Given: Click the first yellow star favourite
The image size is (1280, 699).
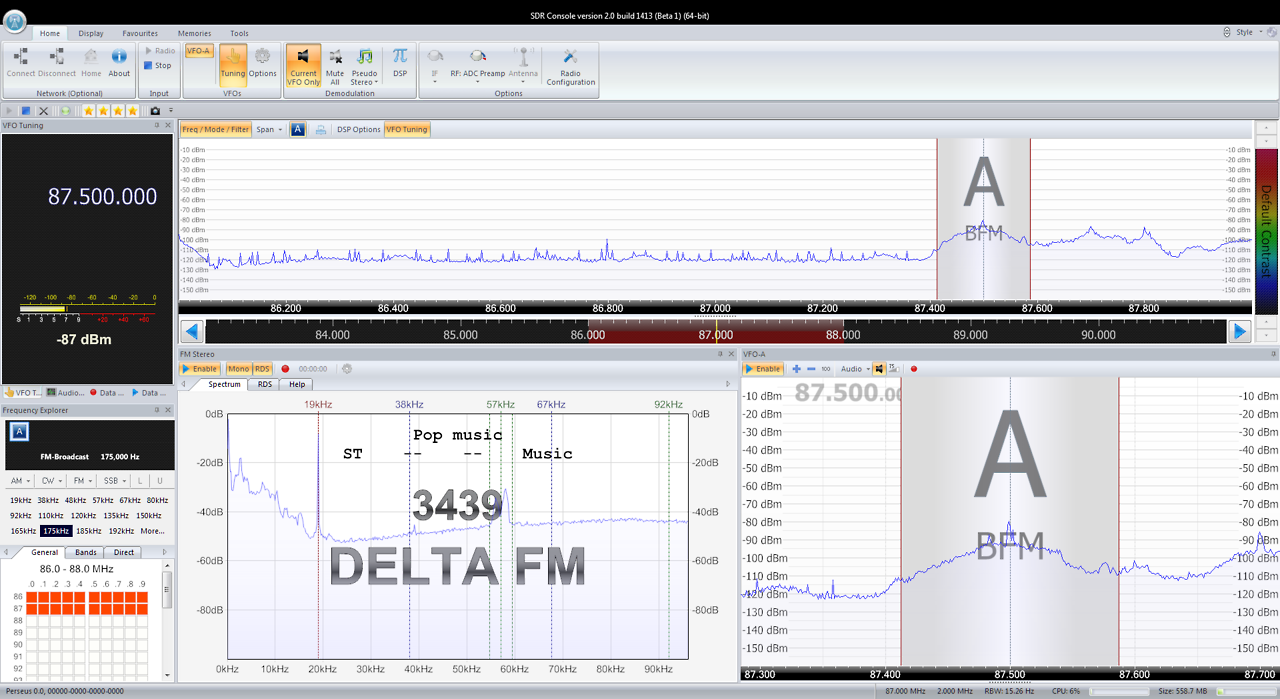Looking at the screenshot, I should point(88,110).
